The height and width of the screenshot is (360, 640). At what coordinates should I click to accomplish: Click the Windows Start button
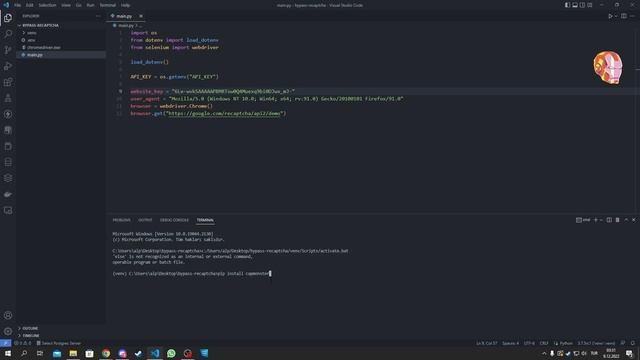pyautogui.click(x=8, y=353)
